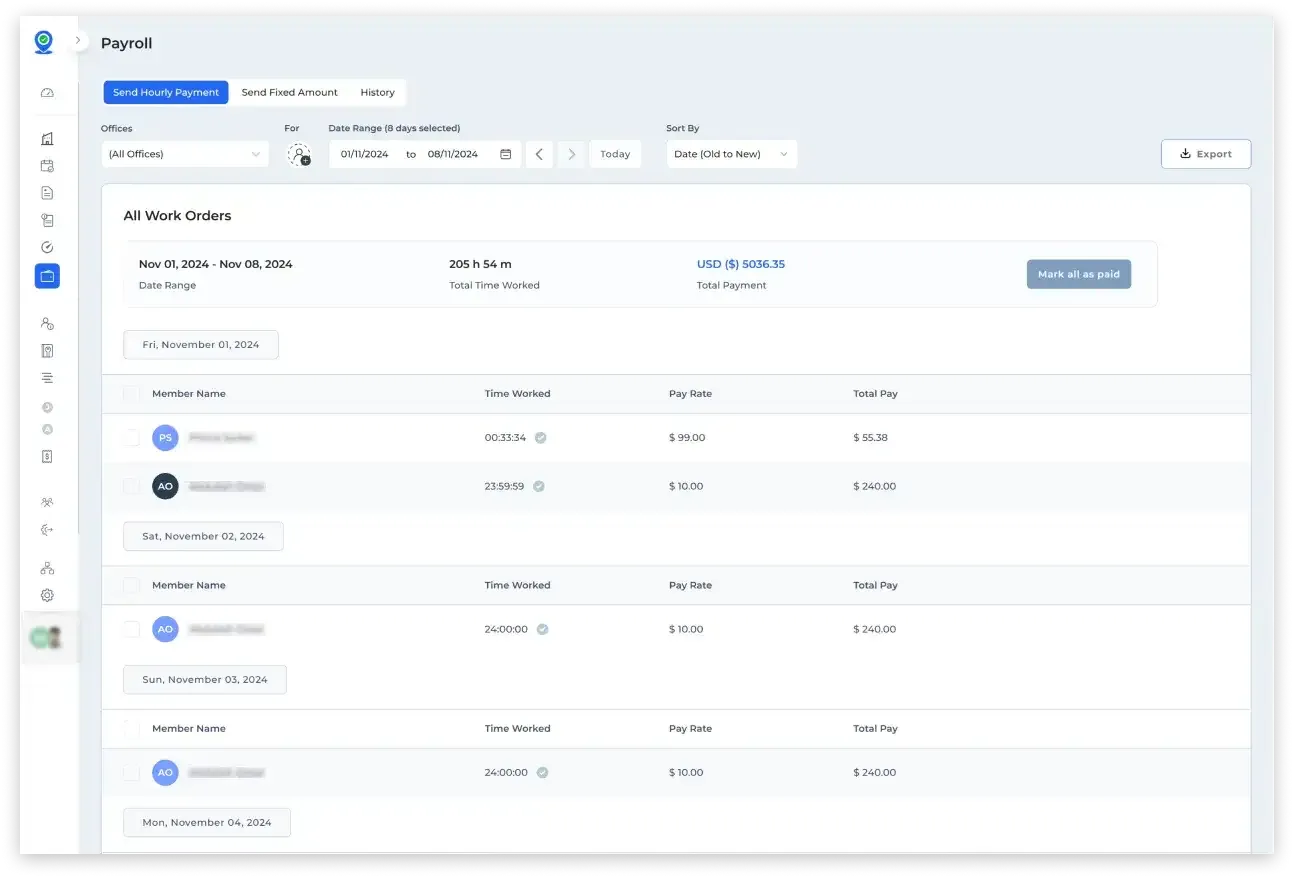
Task: Open the Dashboard from the sidebar
Action: point(46,92)
